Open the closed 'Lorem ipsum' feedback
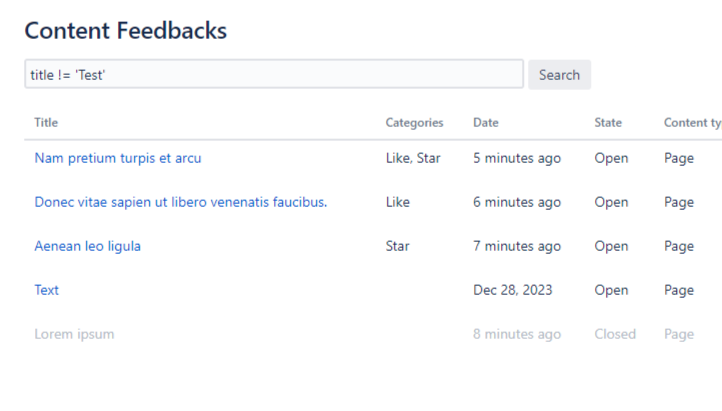The width and height of the screenshot is (722, 411). tap(75, 334)
